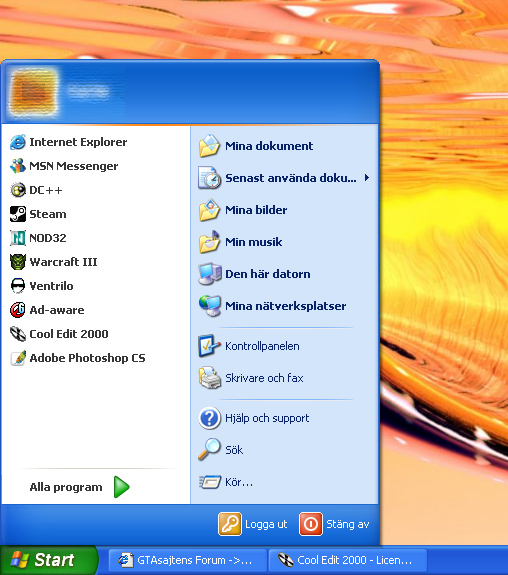Click the Hjälp och support question icon
The image size is (508, 575).
[209, 418]
